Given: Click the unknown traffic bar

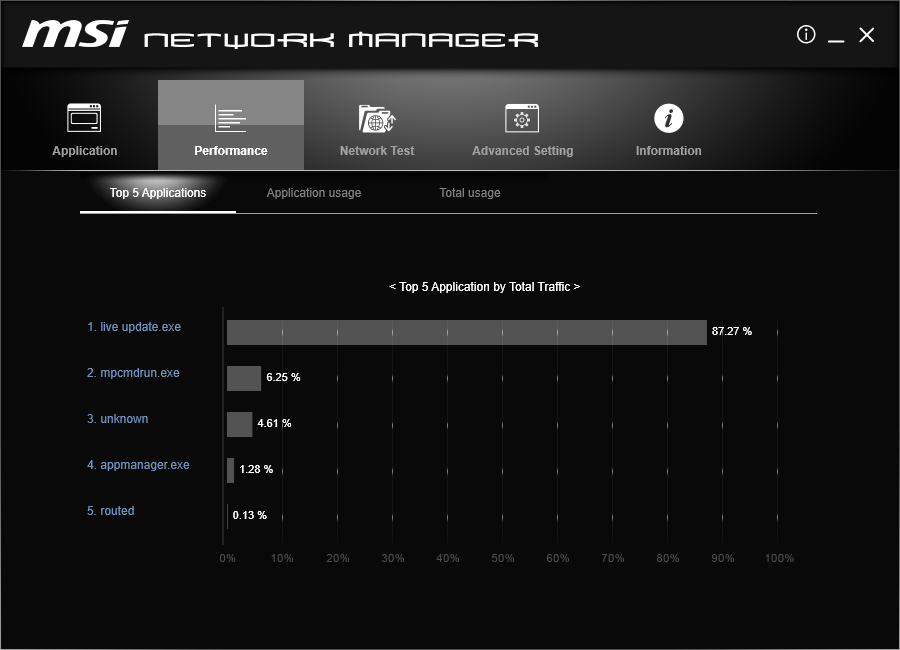Looking at the screenshot, I should [239, 424].
